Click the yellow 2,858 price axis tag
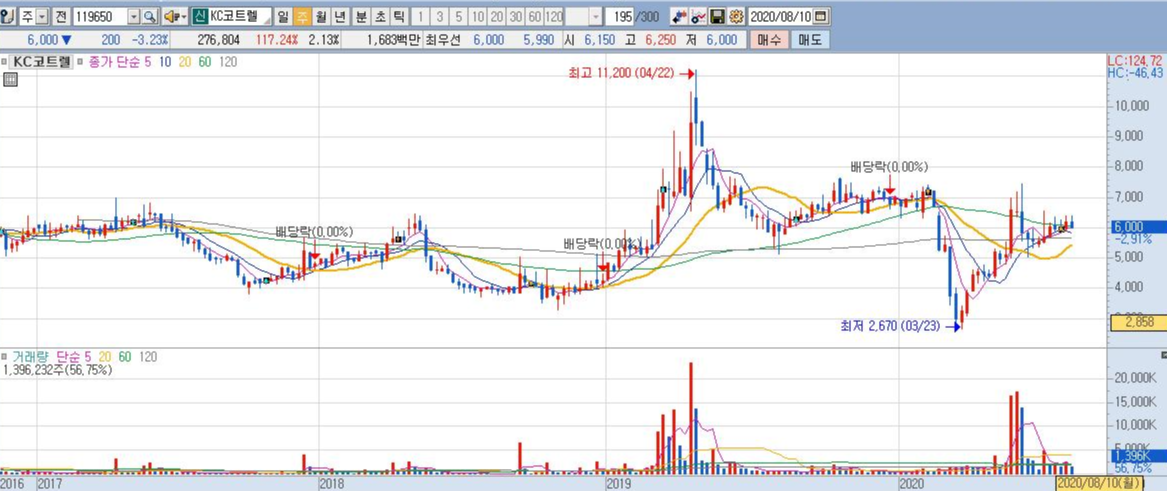The width and height of the screenshot is (1167, 491). [1138, 323]
